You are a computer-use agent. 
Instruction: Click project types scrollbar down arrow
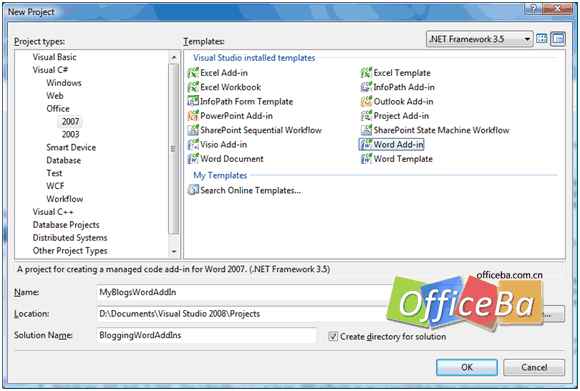pos(173,252)
